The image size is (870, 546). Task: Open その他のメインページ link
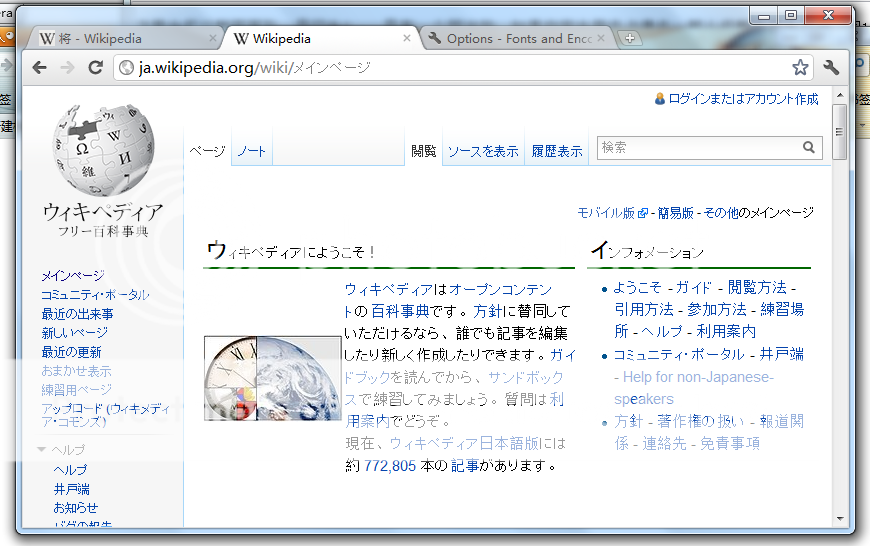758,213
